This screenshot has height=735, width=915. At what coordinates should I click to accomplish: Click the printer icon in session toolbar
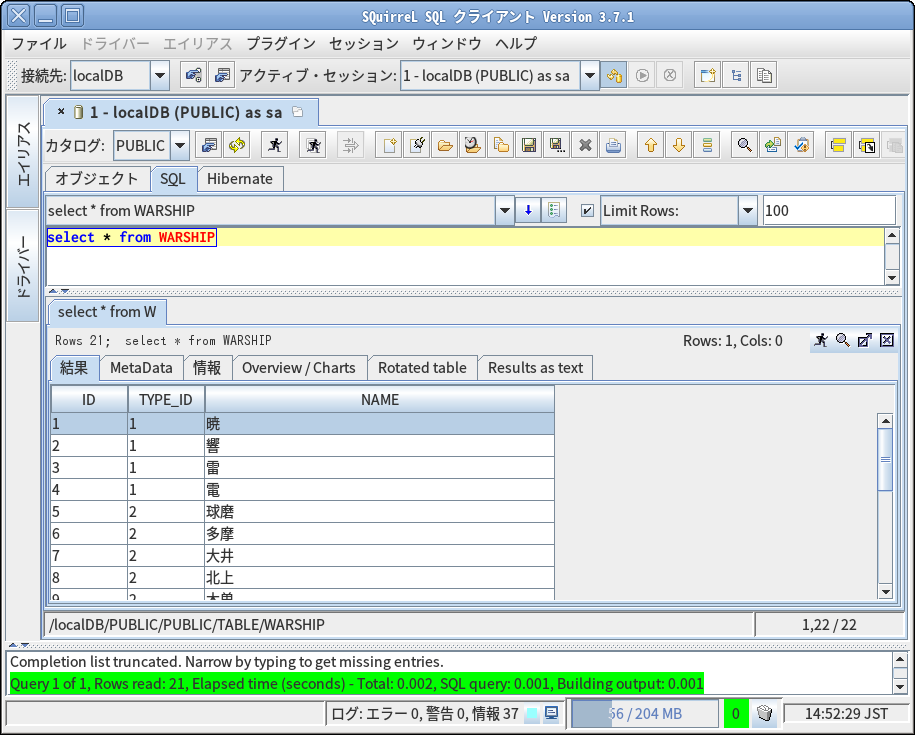(x=613, y=145)
